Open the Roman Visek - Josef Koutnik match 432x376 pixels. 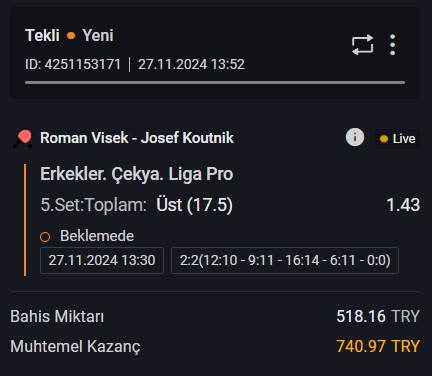click(x=137, y=138)
